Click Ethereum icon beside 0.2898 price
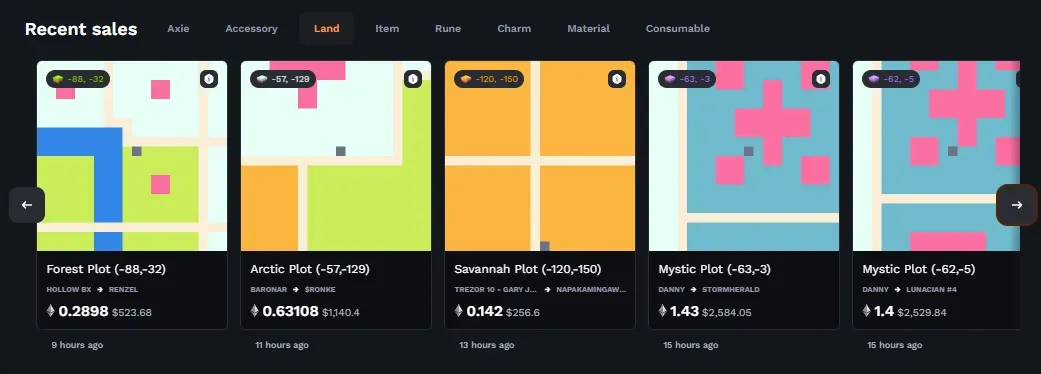The width and height of the screenshot is (1041, 374). tap(50, 311)
